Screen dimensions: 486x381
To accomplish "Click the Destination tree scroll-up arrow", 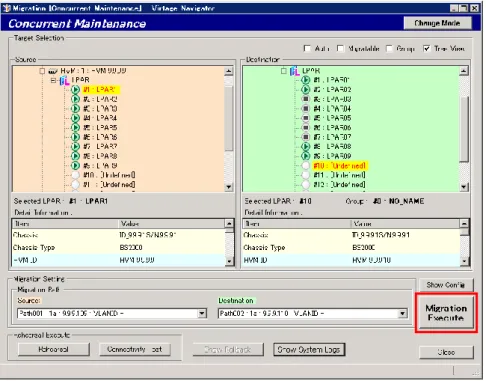I will (x=464, y=71).
